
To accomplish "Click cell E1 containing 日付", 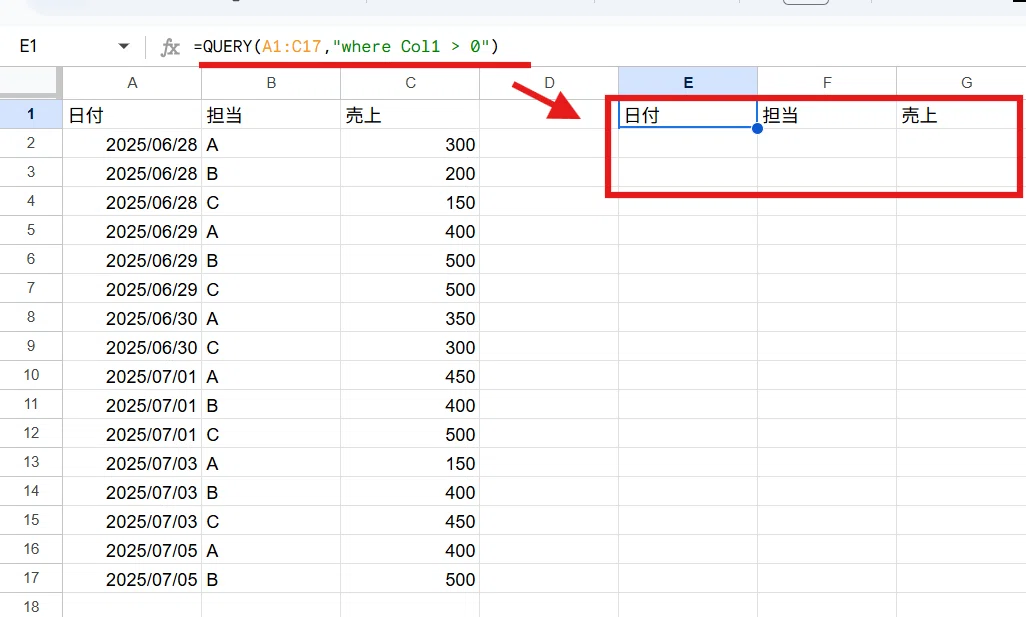I will click(x=688, y=115).
